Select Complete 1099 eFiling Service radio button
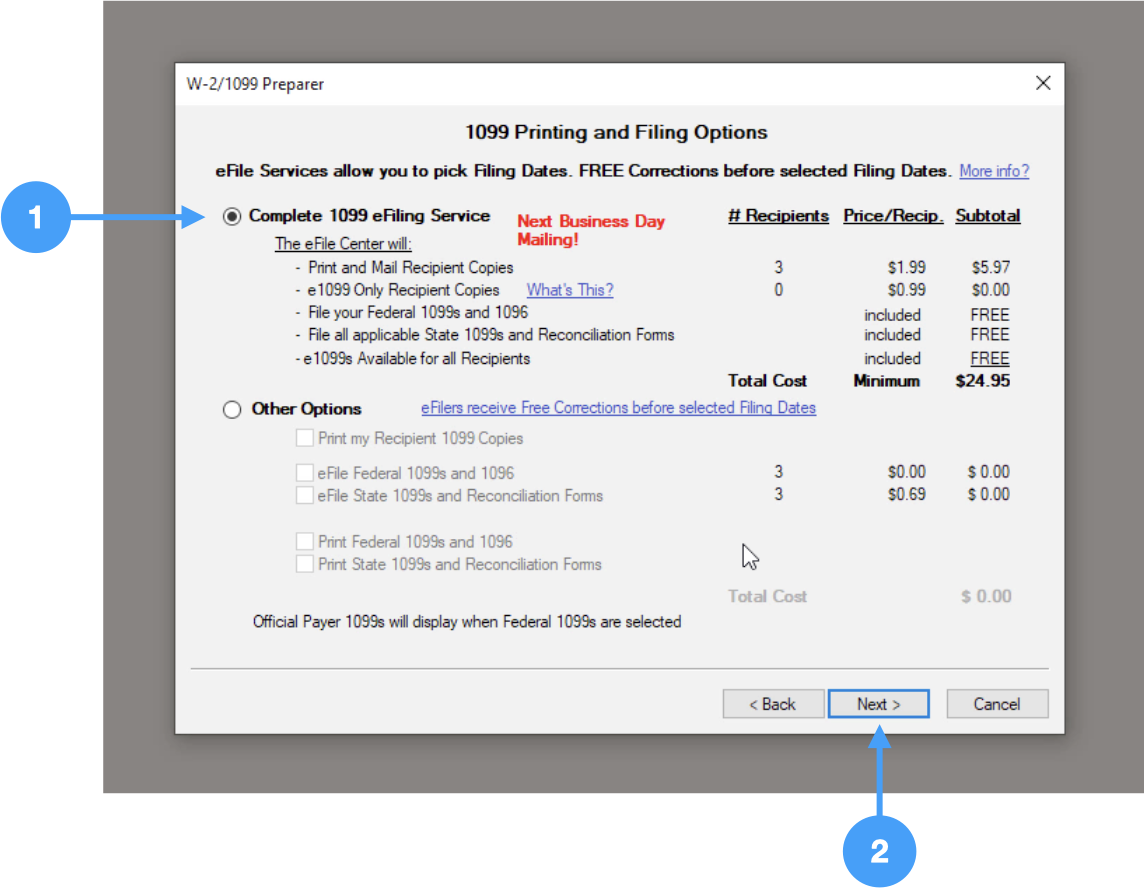 pyautogui.click(x=232, y=217)
